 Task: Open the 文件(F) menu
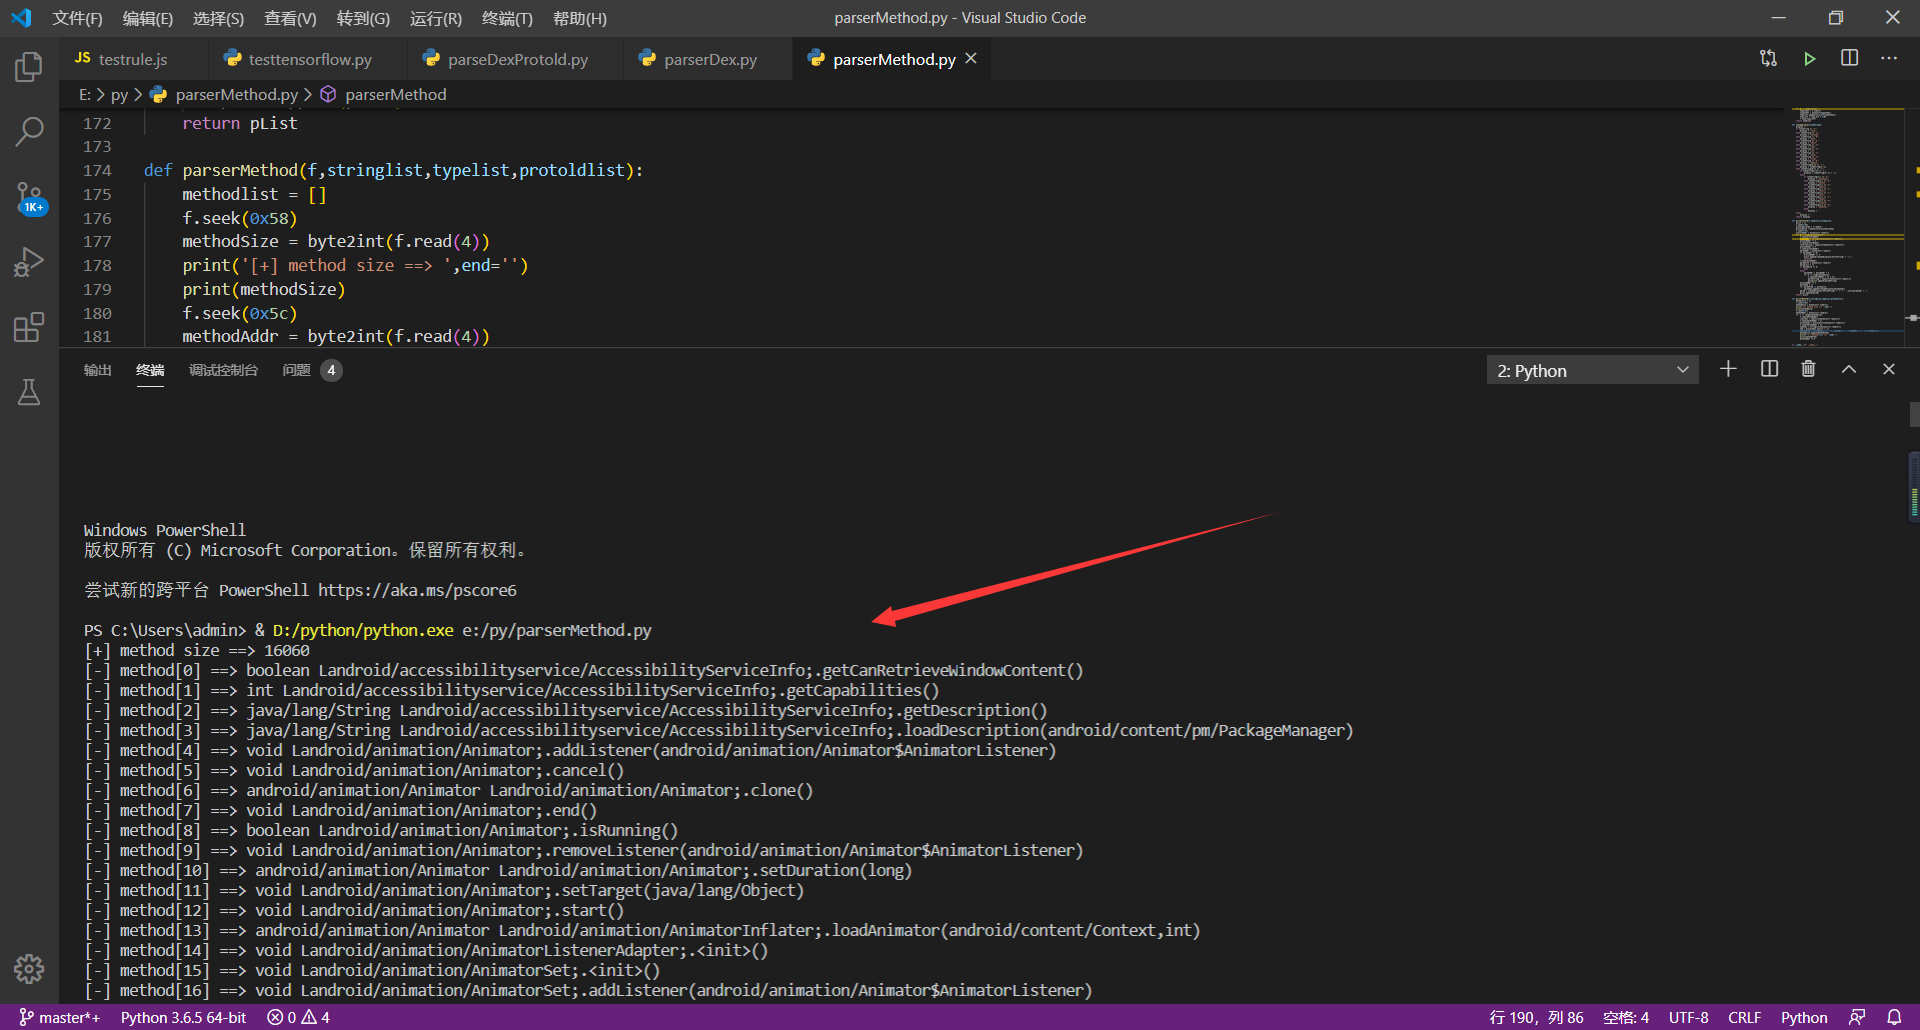click(x=77, y=18)
